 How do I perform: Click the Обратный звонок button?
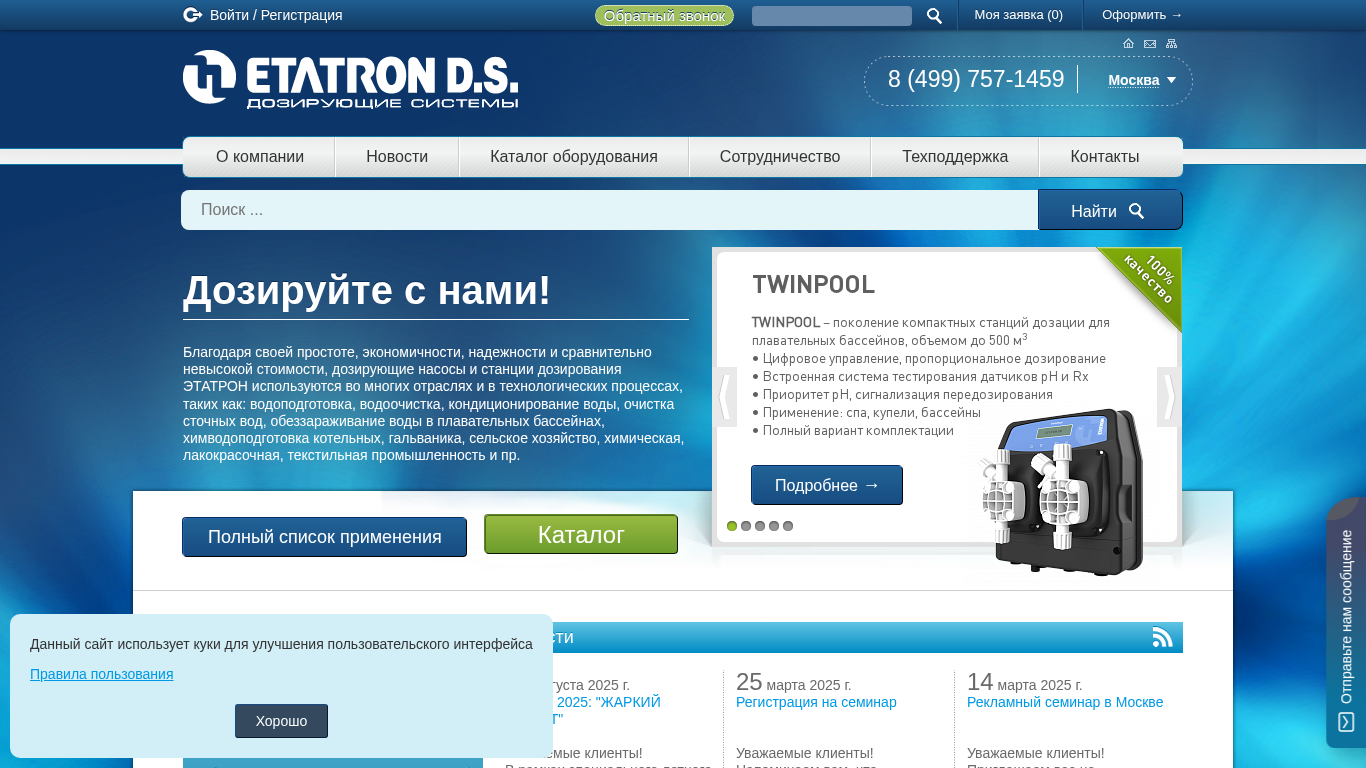pos(664,16)
